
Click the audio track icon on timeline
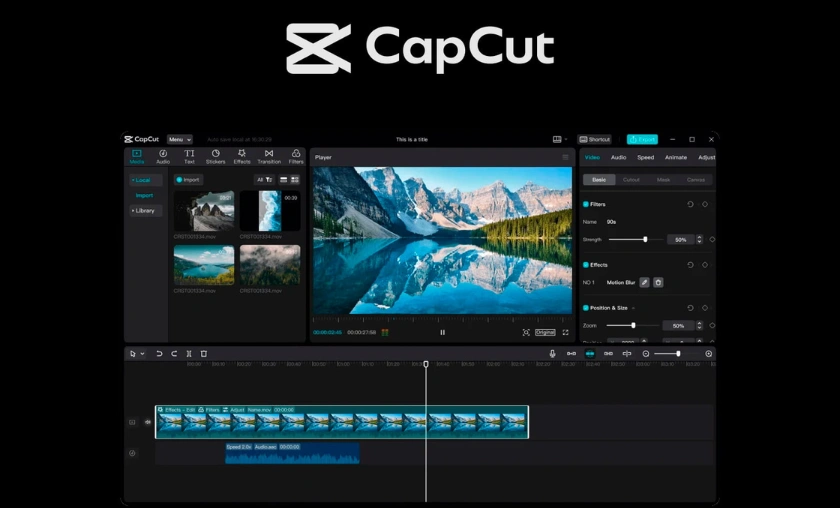tap(132, 453)
